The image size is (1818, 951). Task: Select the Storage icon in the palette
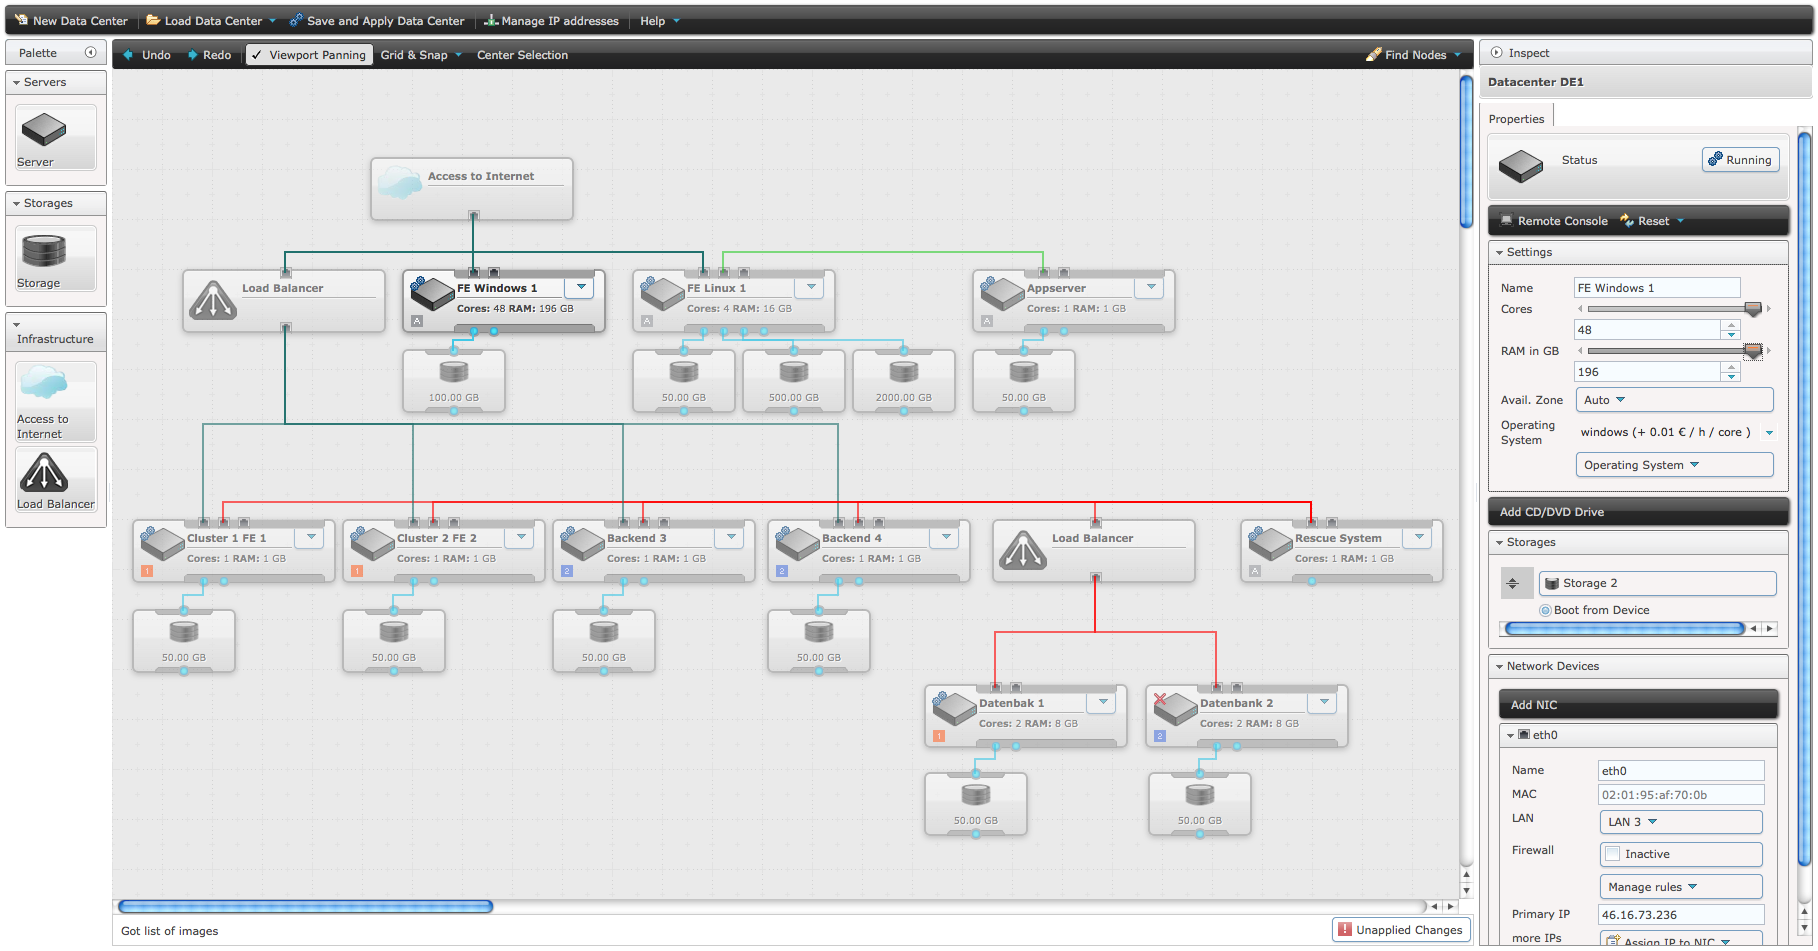(44, 251)
